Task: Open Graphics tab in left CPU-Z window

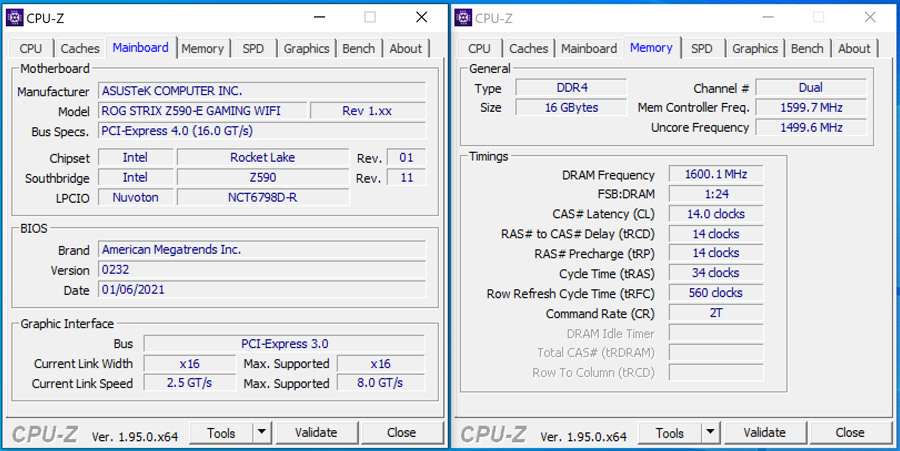Action: [307, 49]
